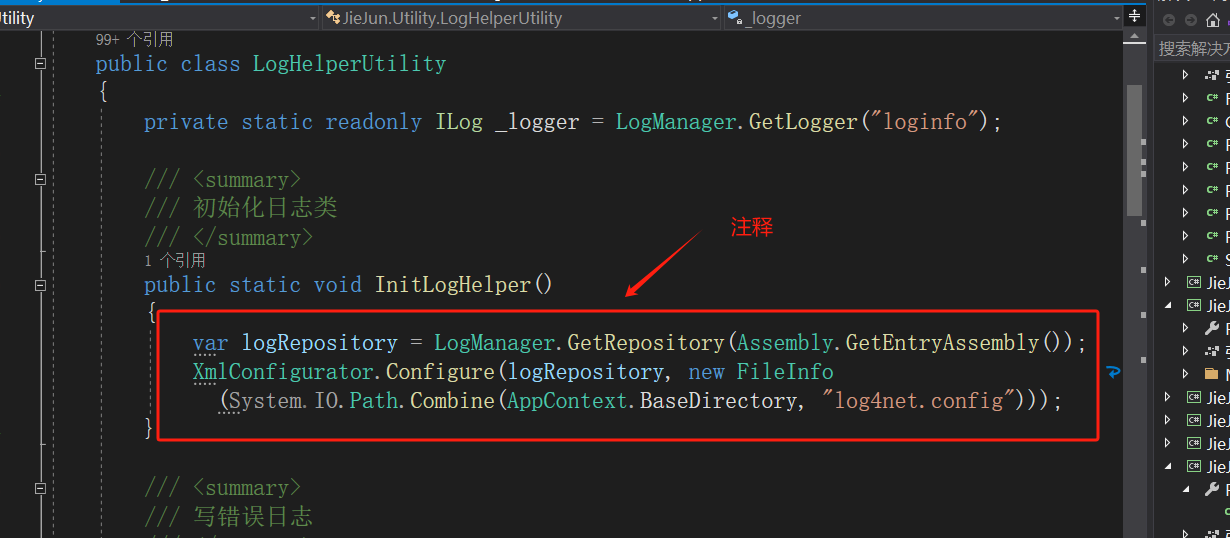Collapse the LogHelperUtility class outlining box
This screenshot has height=538, width=1230.
pyautogui.click(x=40, y=64)
